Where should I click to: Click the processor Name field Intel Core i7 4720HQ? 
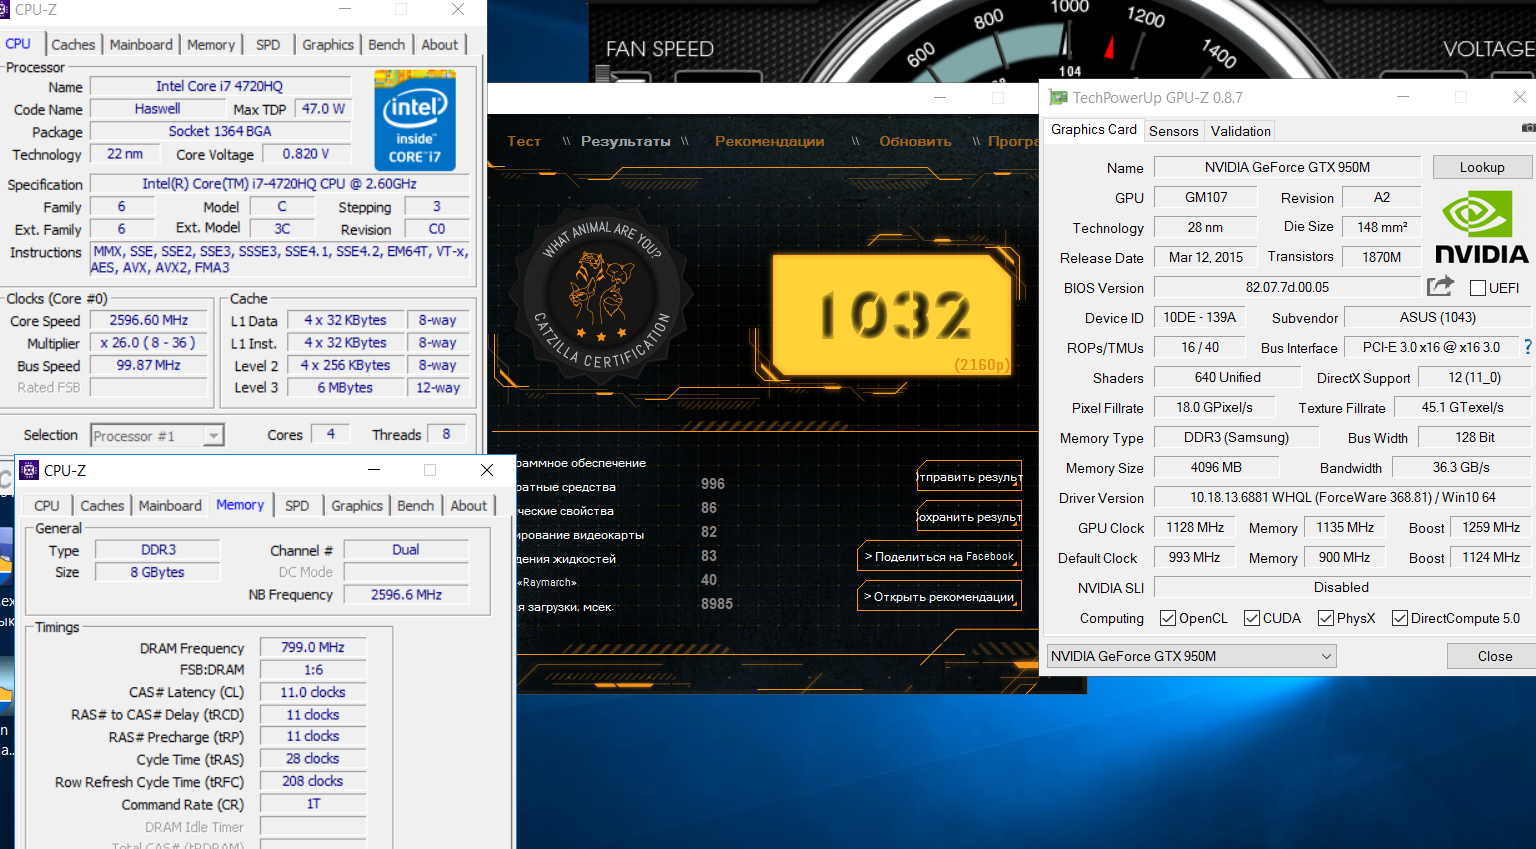[x=220, y=87]
